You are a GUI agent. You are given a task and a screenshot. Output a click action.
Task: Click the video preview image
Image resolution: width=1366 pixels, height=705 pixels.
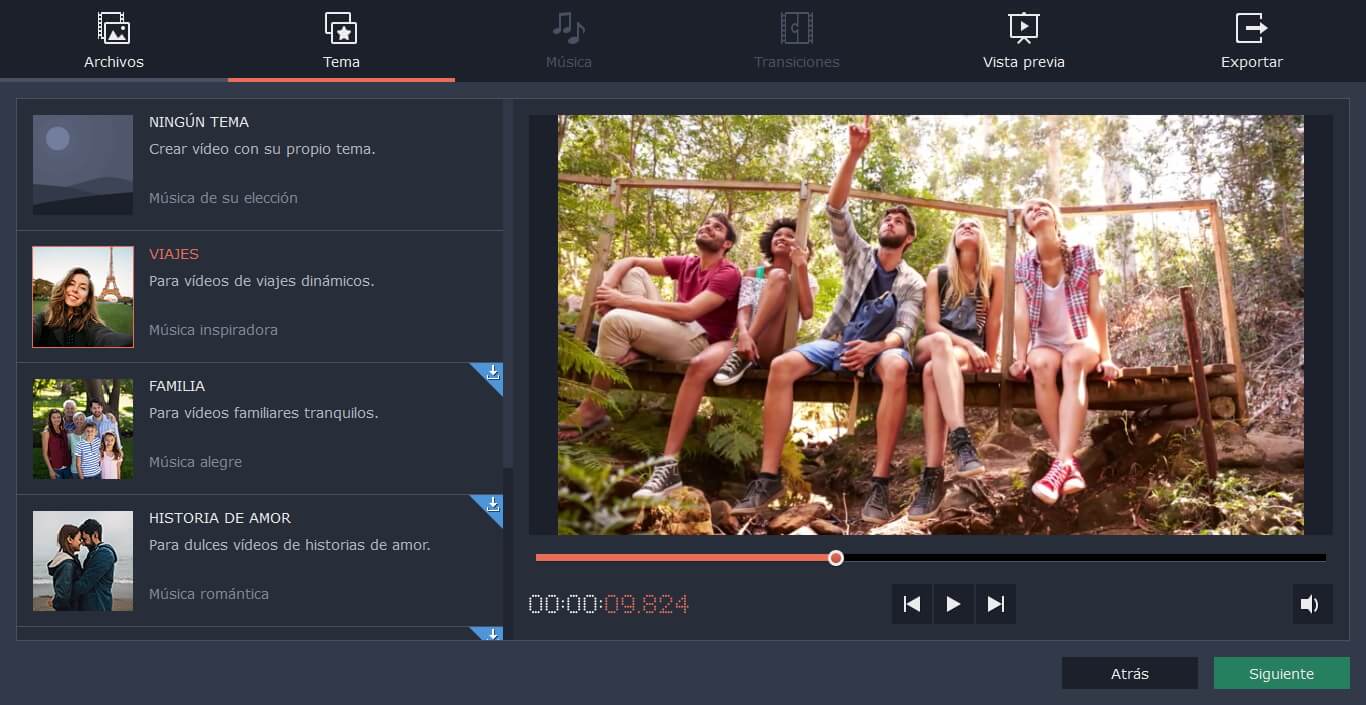931,325
